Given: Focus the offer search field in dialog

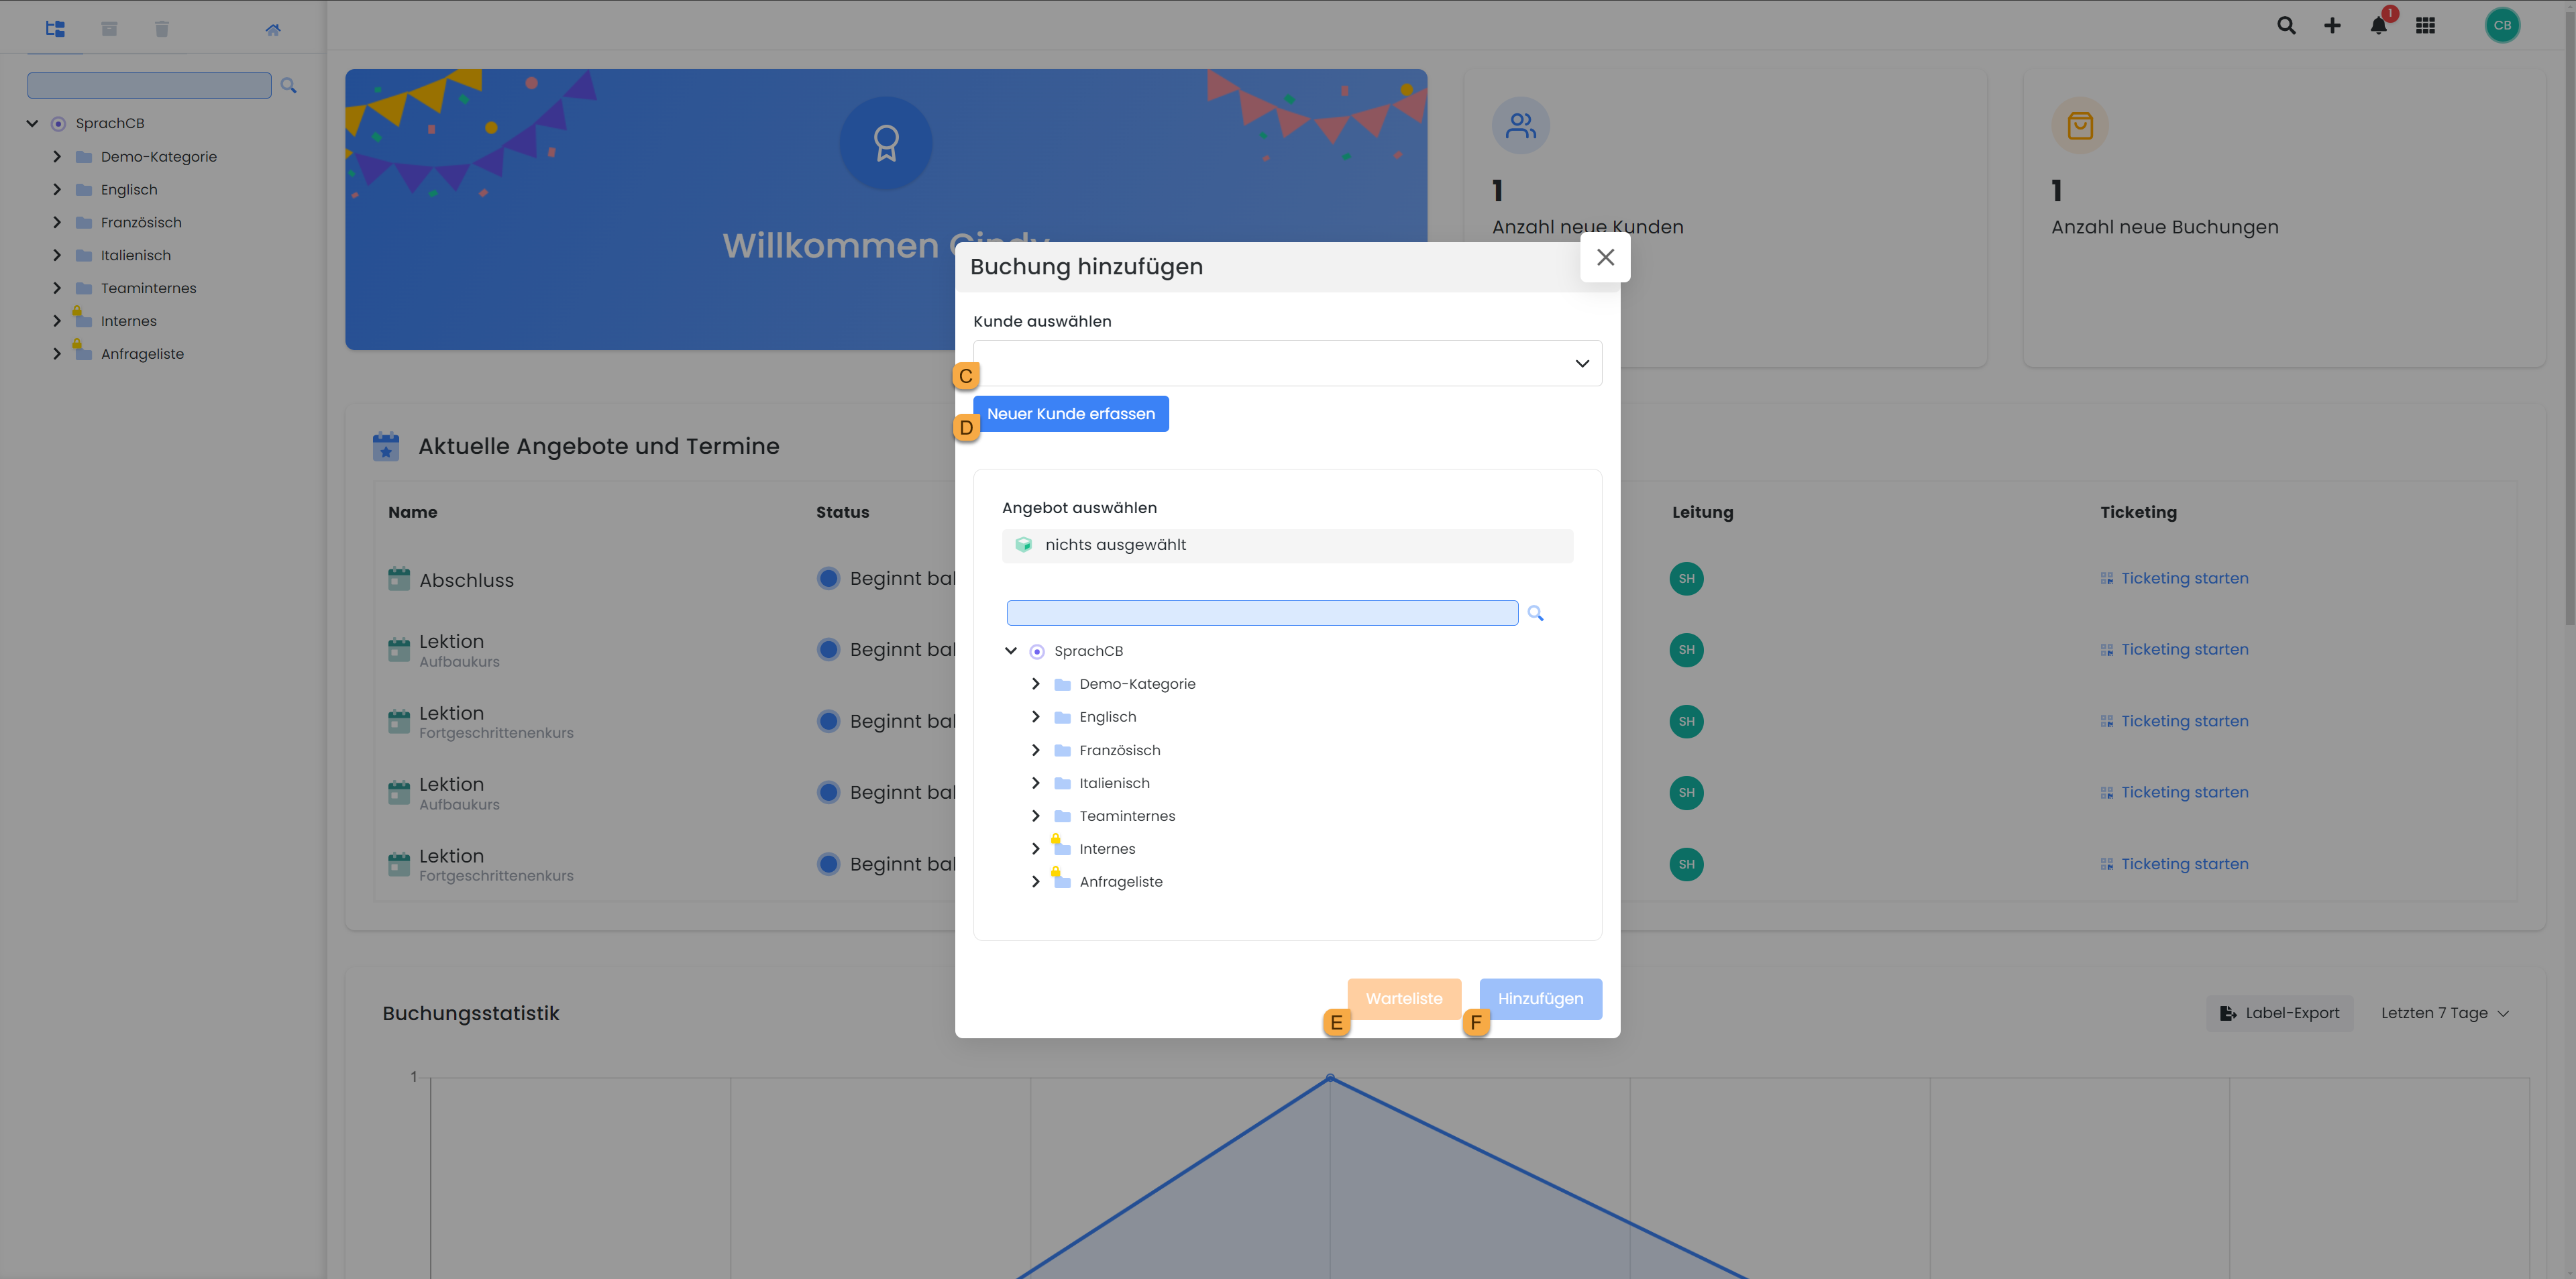Looking at the screenshot, I should 1262,613.
